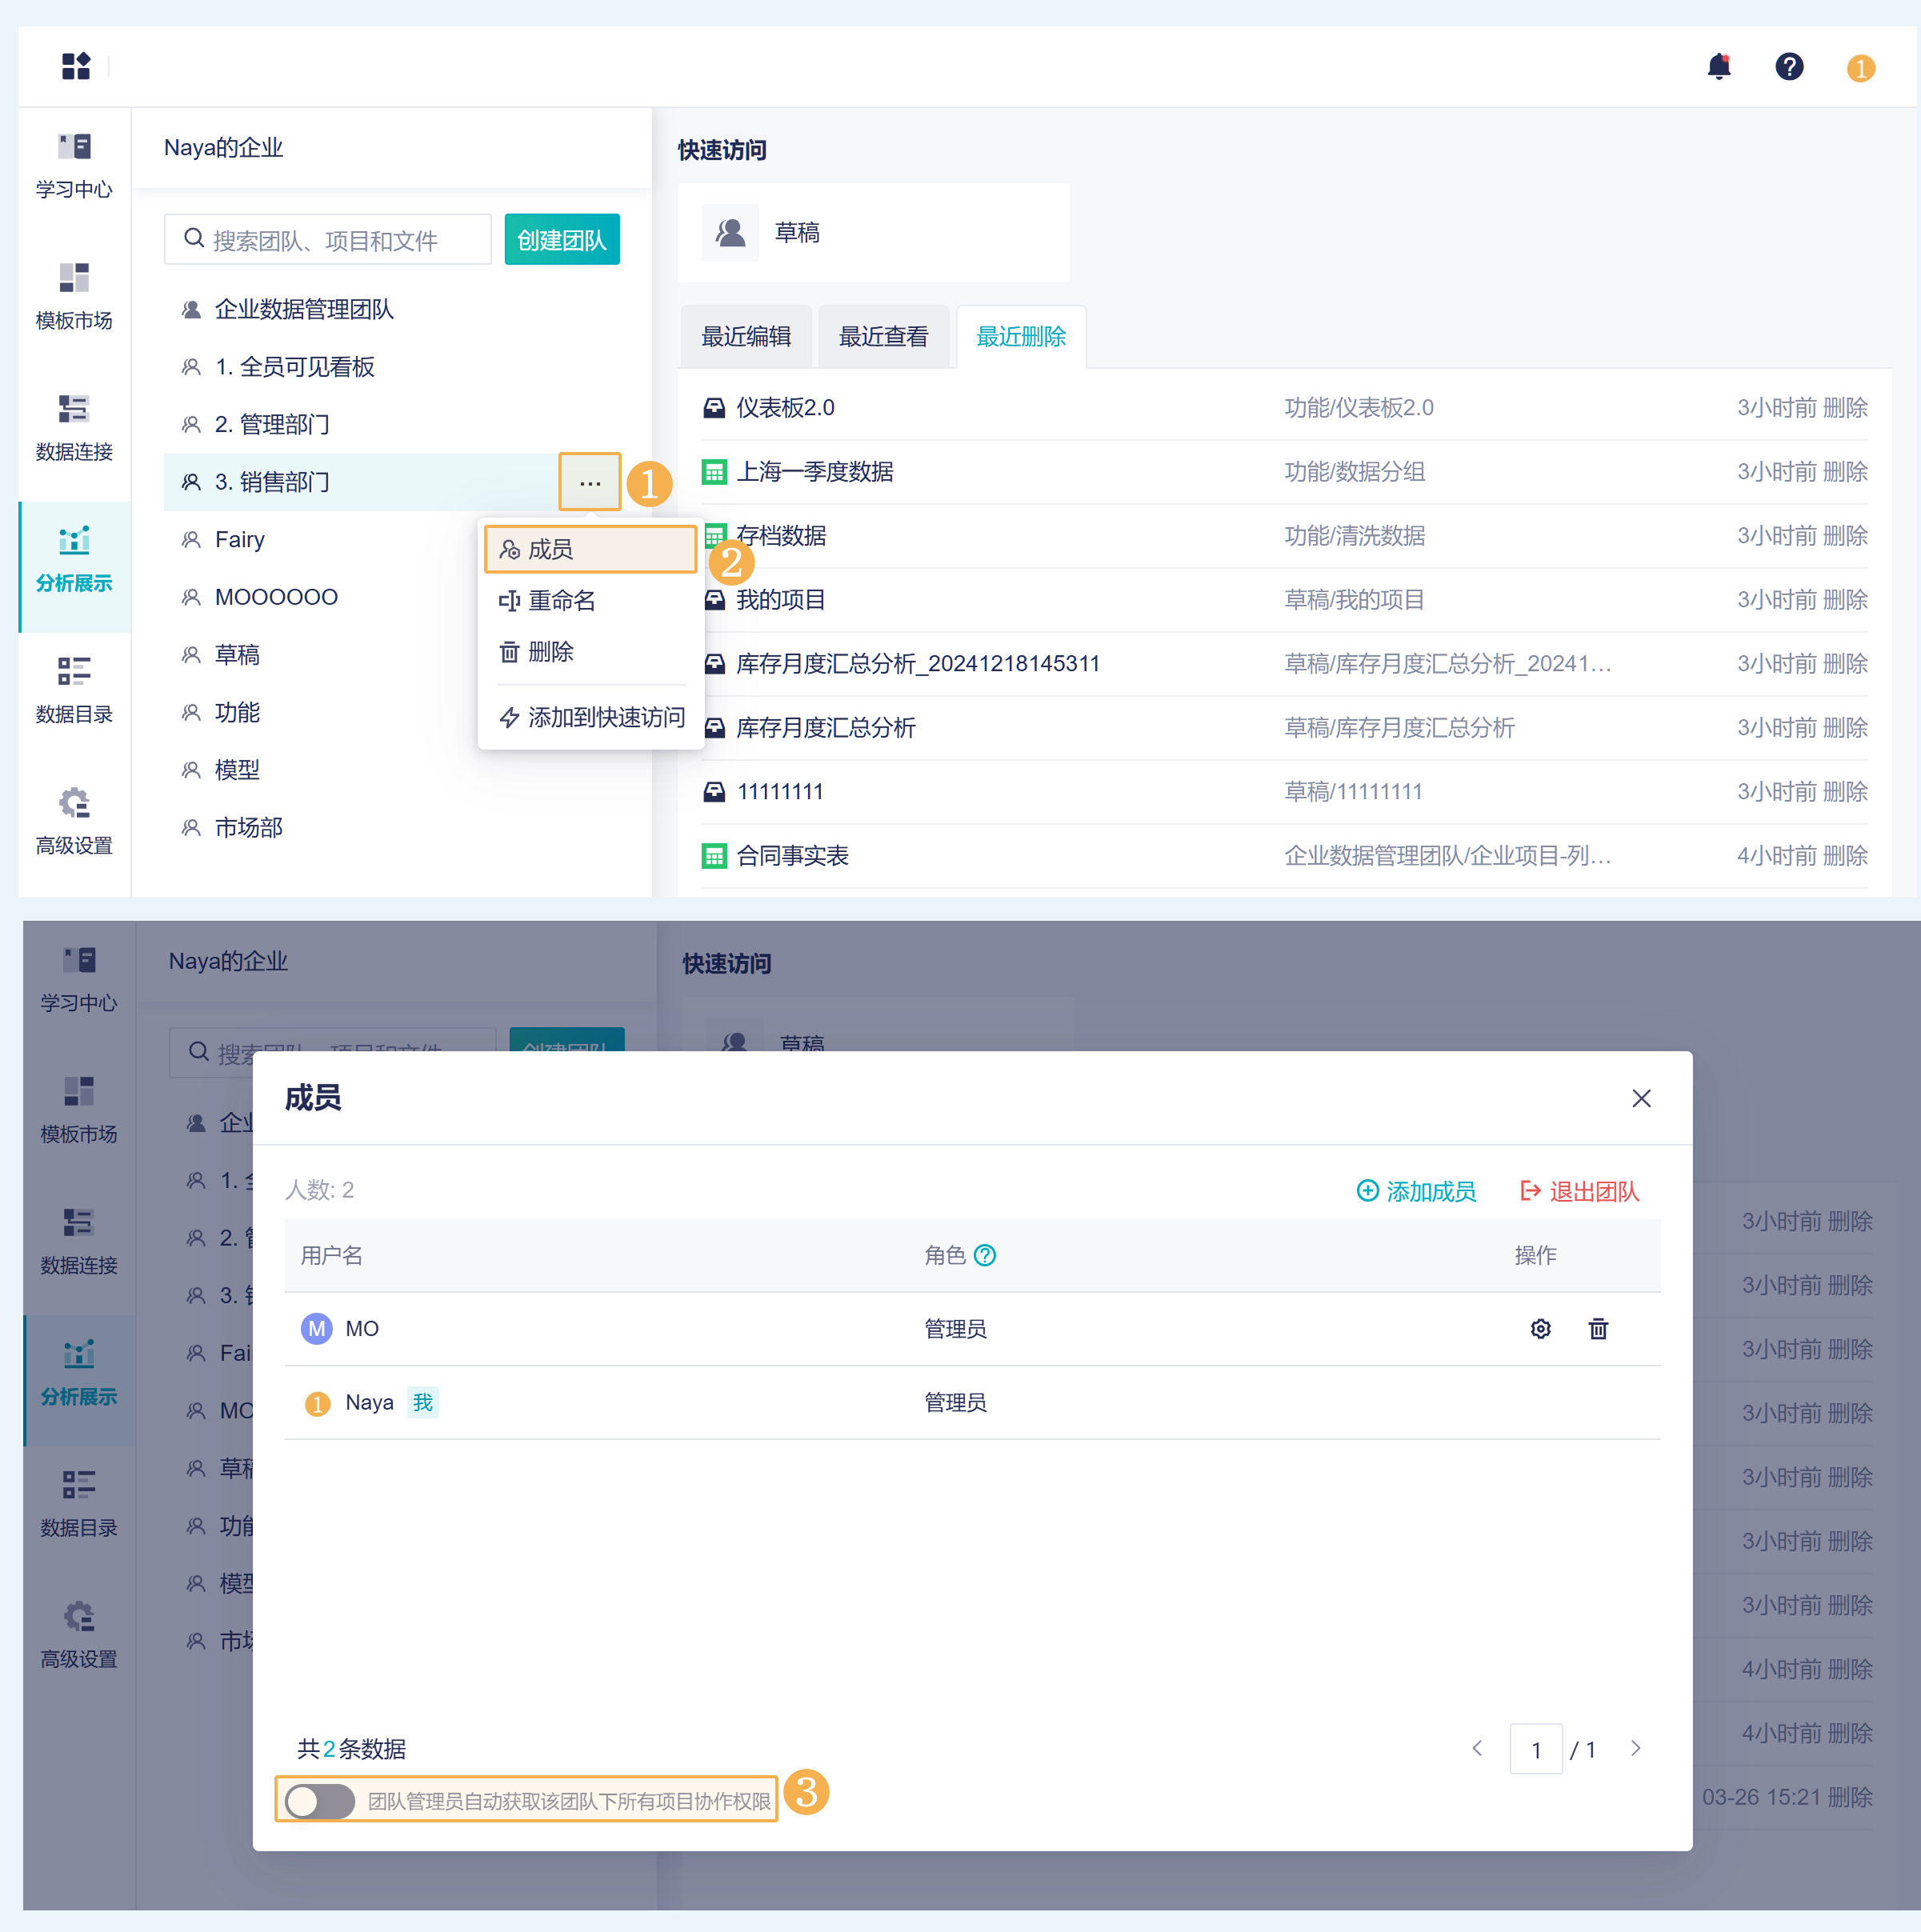
Task: Go to next page in members dialog
Action: pyautogui.click(x=1636, y=1748)
